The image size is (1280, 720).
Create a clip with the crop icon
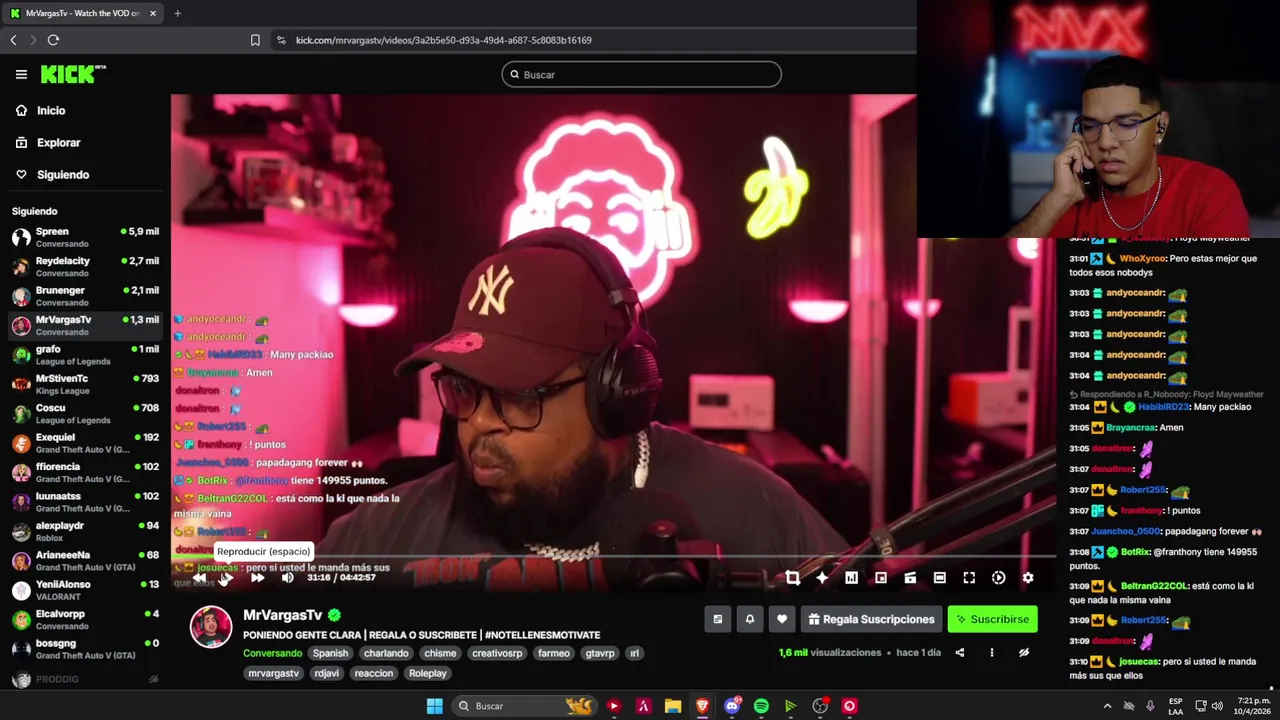(793, 577)
